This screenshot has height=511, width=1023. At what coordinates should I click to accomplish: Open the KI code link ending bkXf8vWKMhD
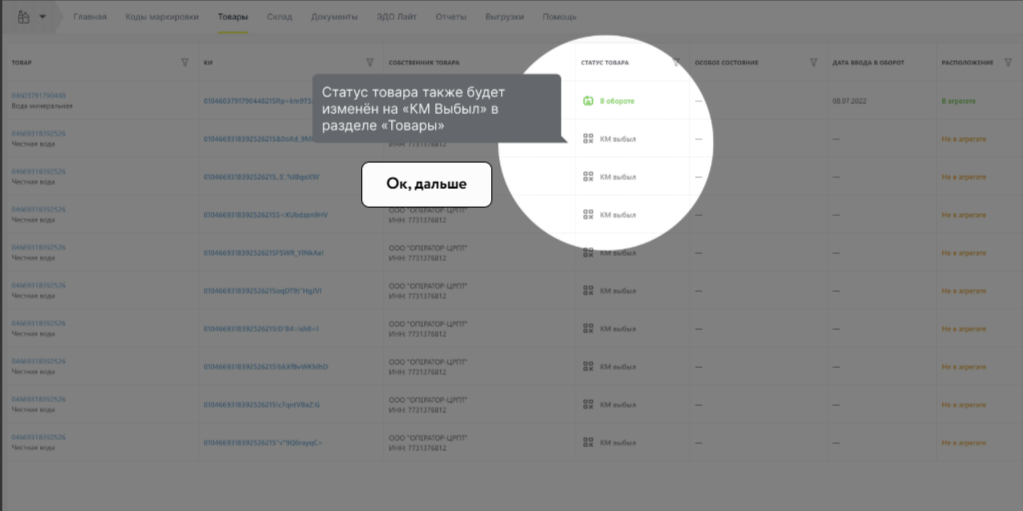(x=266, y=366)
